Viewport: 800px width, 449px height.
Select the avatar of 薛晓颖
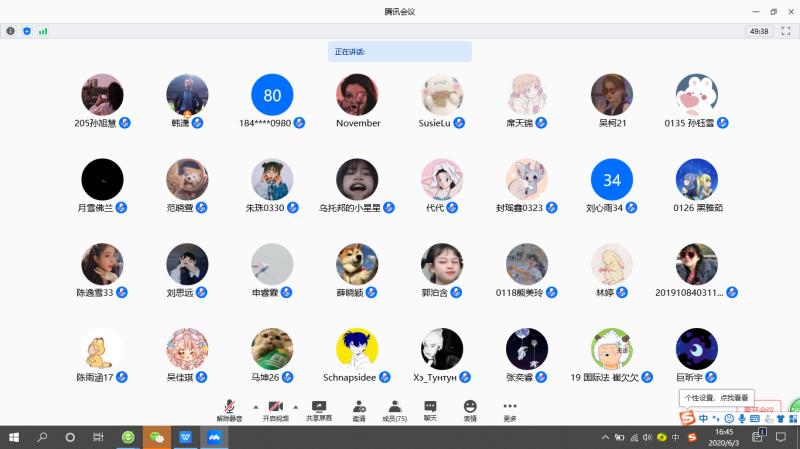[x=357, y=264]
